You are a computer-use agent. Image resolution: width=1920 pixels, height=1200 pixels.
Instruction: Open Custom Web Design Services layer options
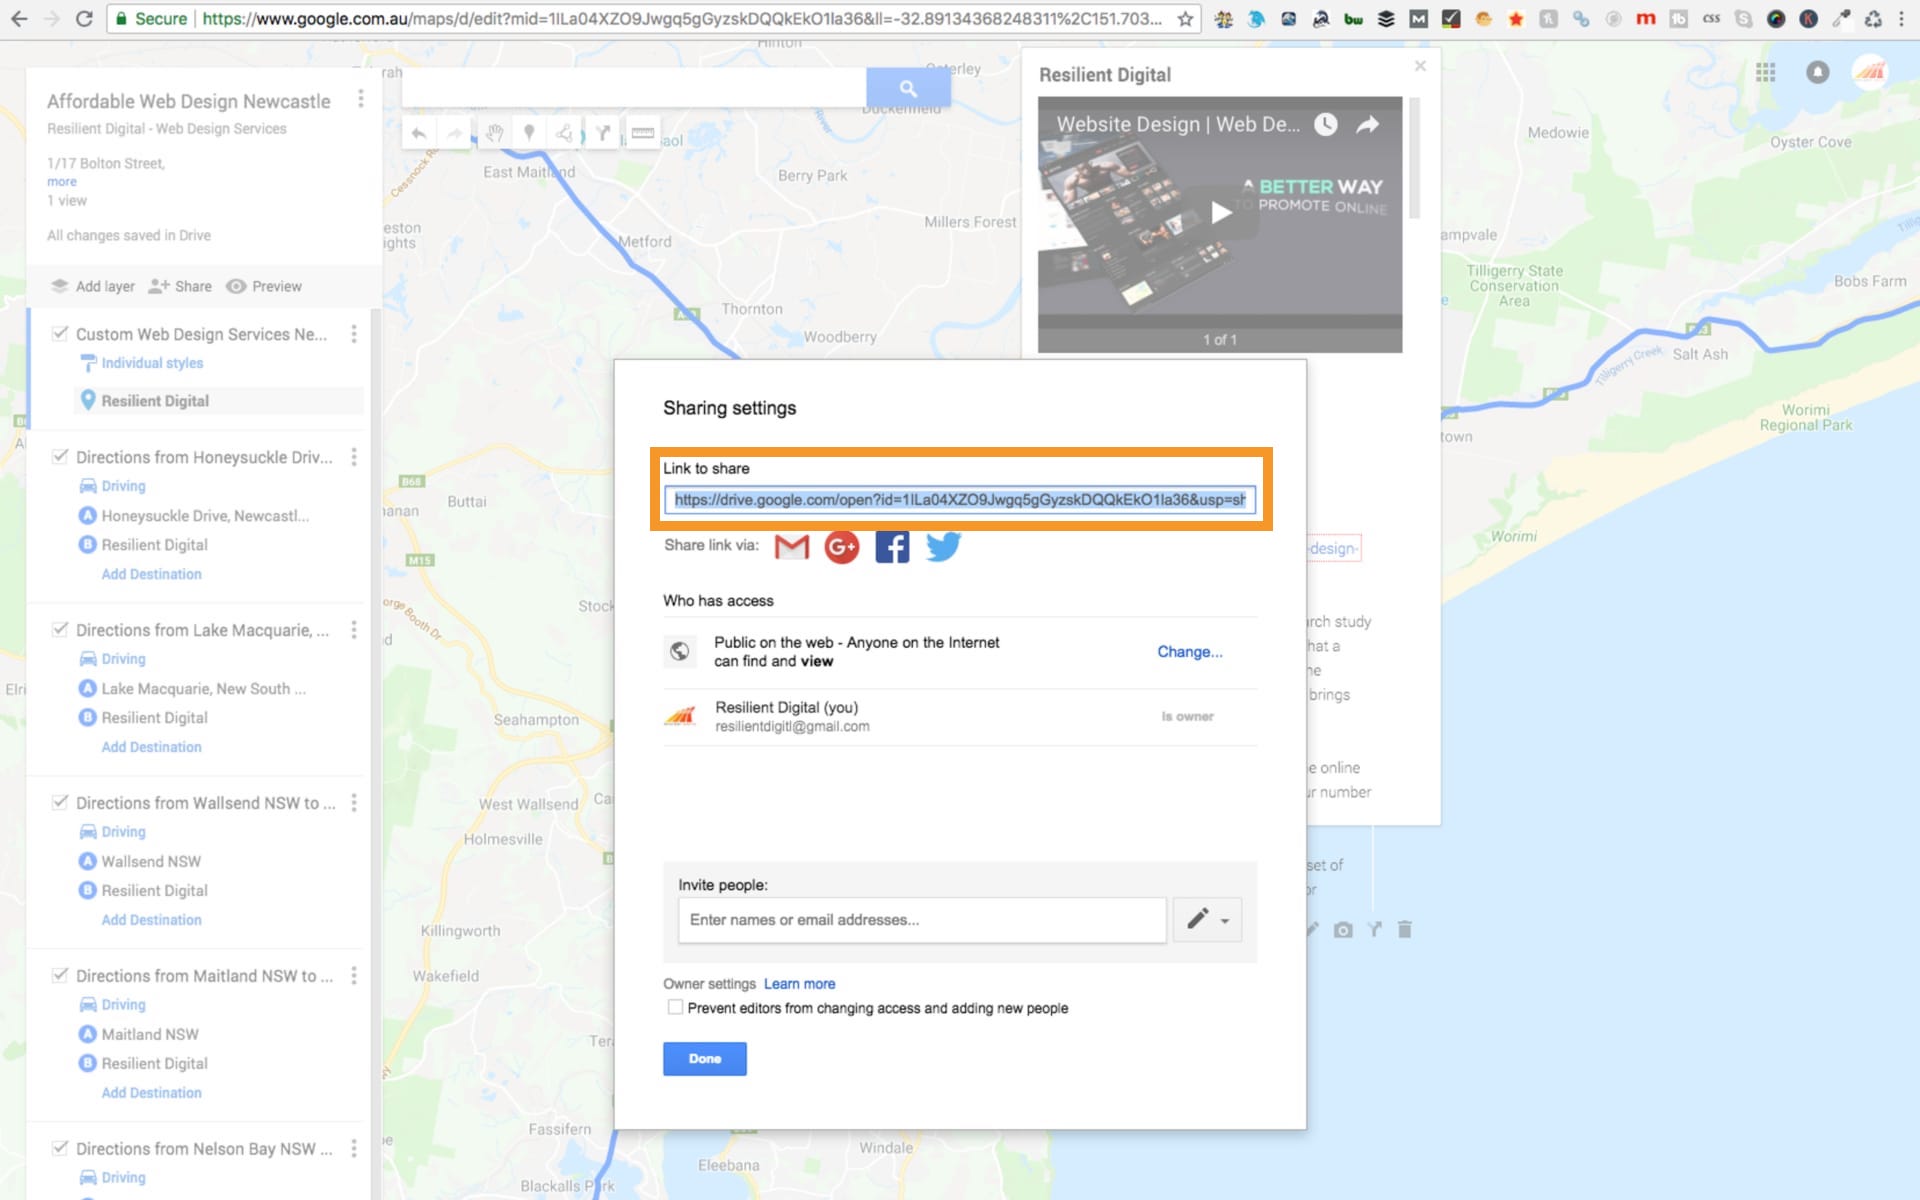(x=354, y=334)
